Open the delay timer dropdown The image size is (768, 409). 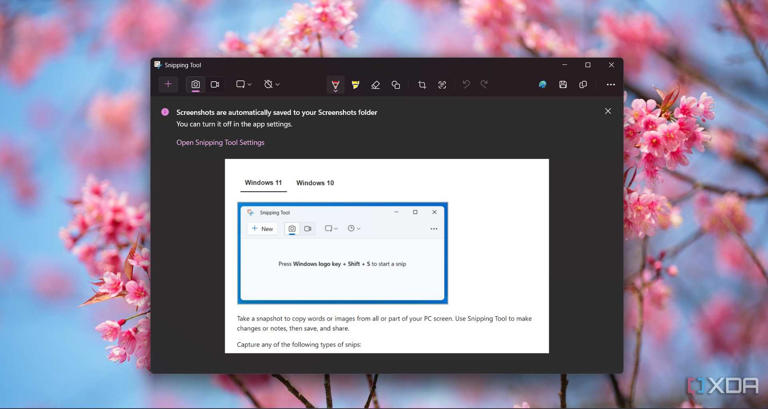pos(271,84)
